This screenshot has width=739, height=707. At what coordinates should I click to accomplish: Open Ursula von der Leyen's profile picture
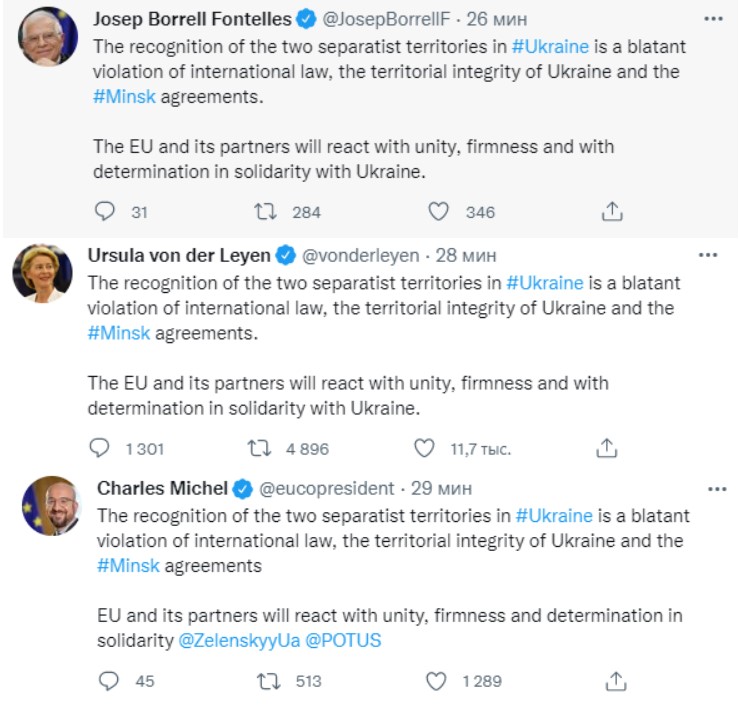tap(42, 273)
